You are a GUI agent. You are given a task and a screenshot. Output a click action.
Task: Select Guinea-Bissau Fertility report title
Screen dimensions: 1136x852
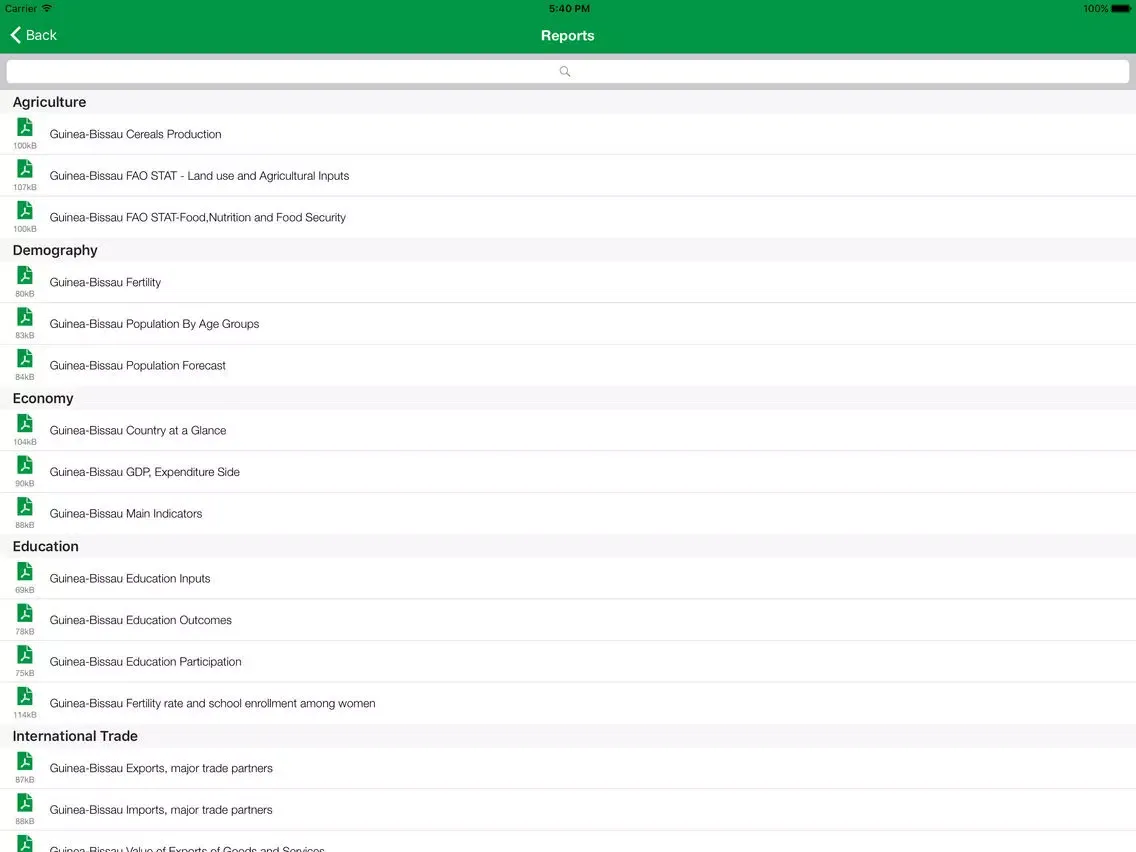coord(105,282)
